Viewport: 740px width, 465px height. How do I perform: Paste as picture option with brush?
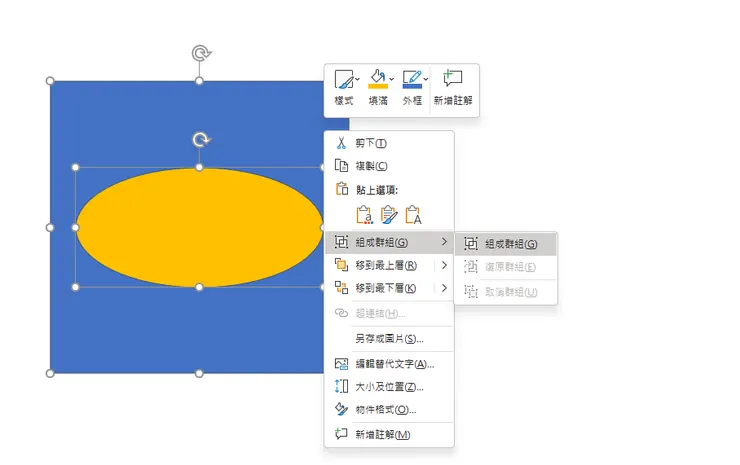(x=389, y=215)
